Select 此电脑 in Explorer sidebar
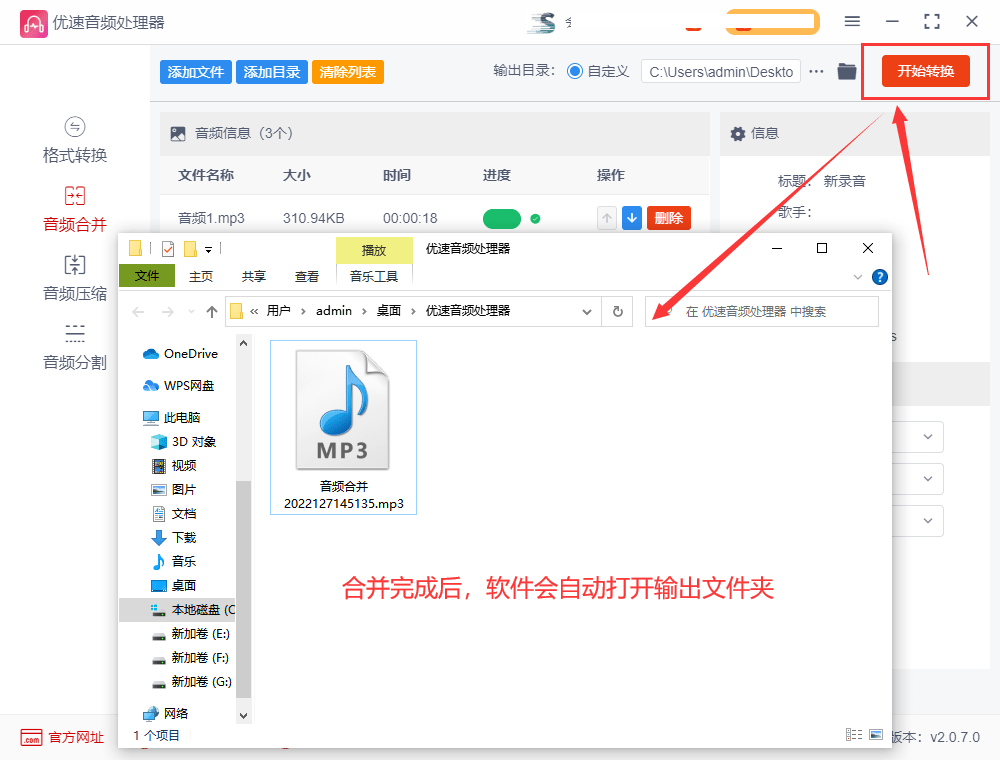Screen dimensions: 1000x760 click(172, 418)
